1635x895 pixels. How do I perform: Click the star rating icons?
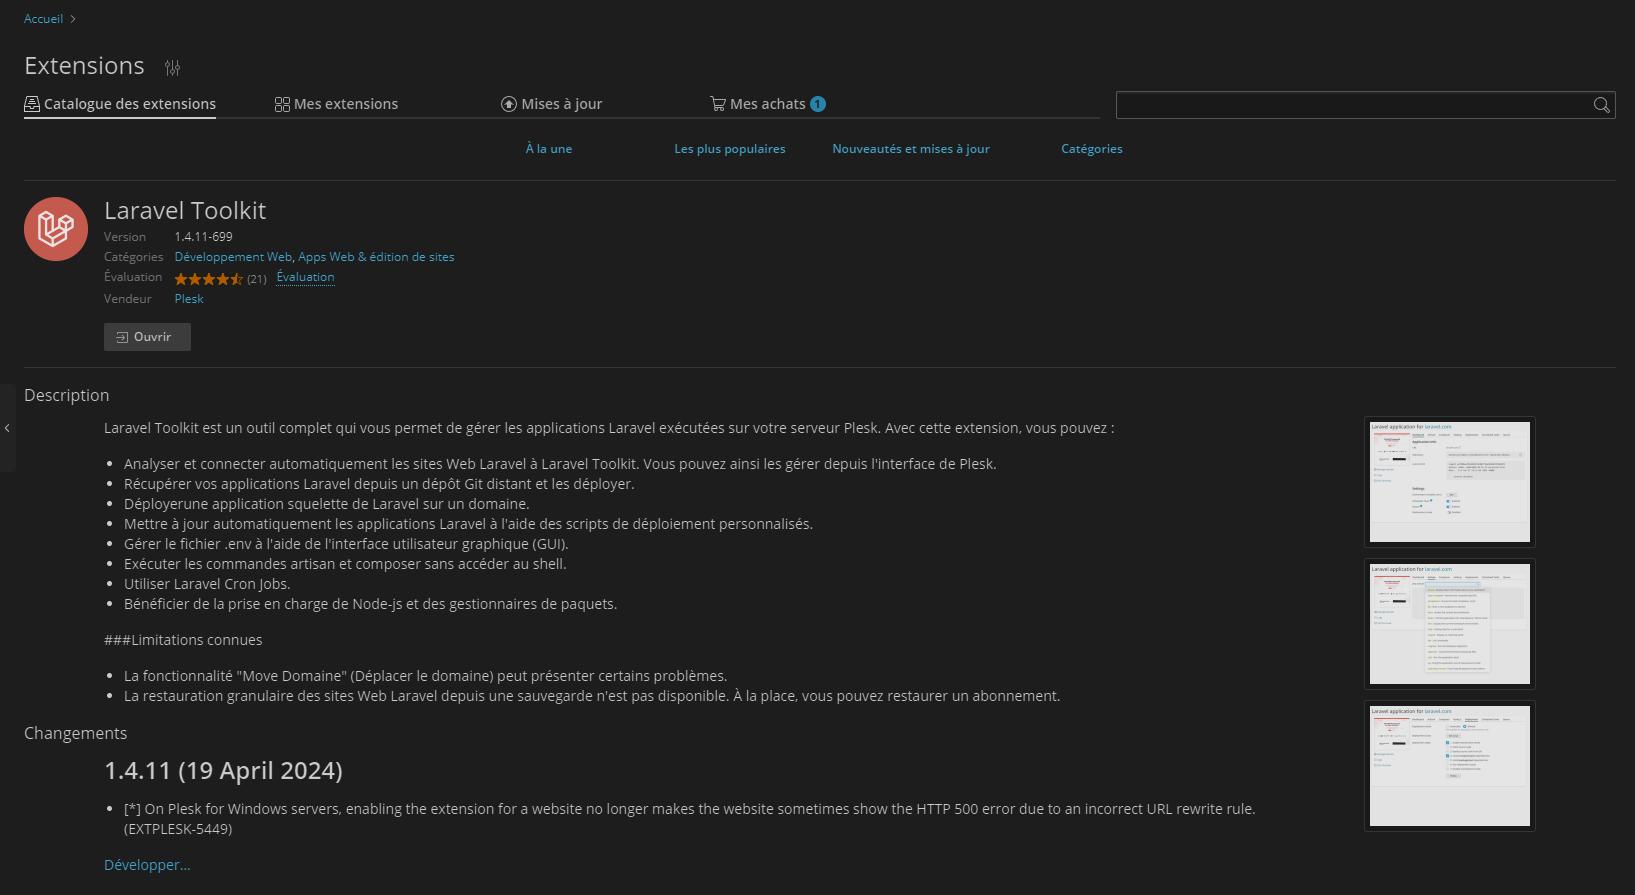click(x=208, y=279)
